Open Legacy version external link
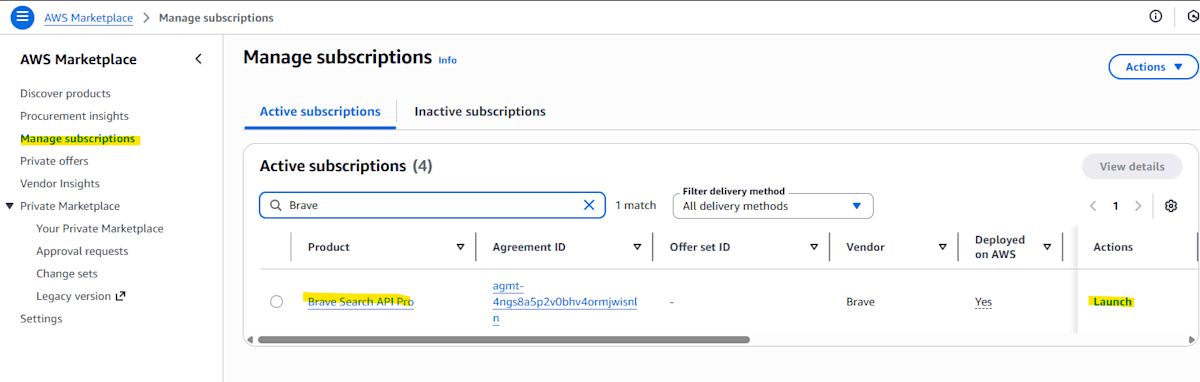 (x=81, y=296)
